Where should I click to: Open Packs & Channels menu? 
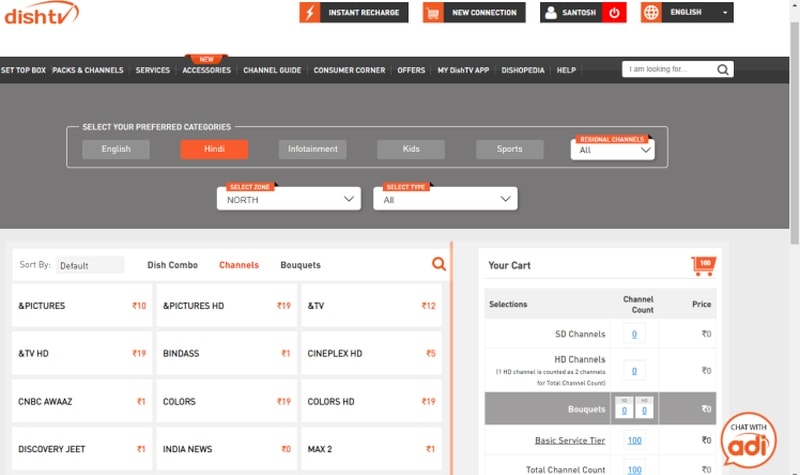pos(88,70)
